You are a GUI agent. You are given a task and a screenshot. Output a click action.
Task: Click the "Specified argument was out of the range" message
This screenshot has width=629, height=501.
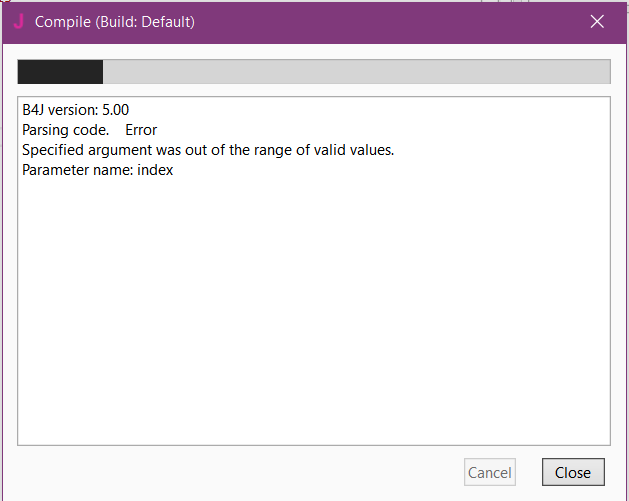pos(208,150)
